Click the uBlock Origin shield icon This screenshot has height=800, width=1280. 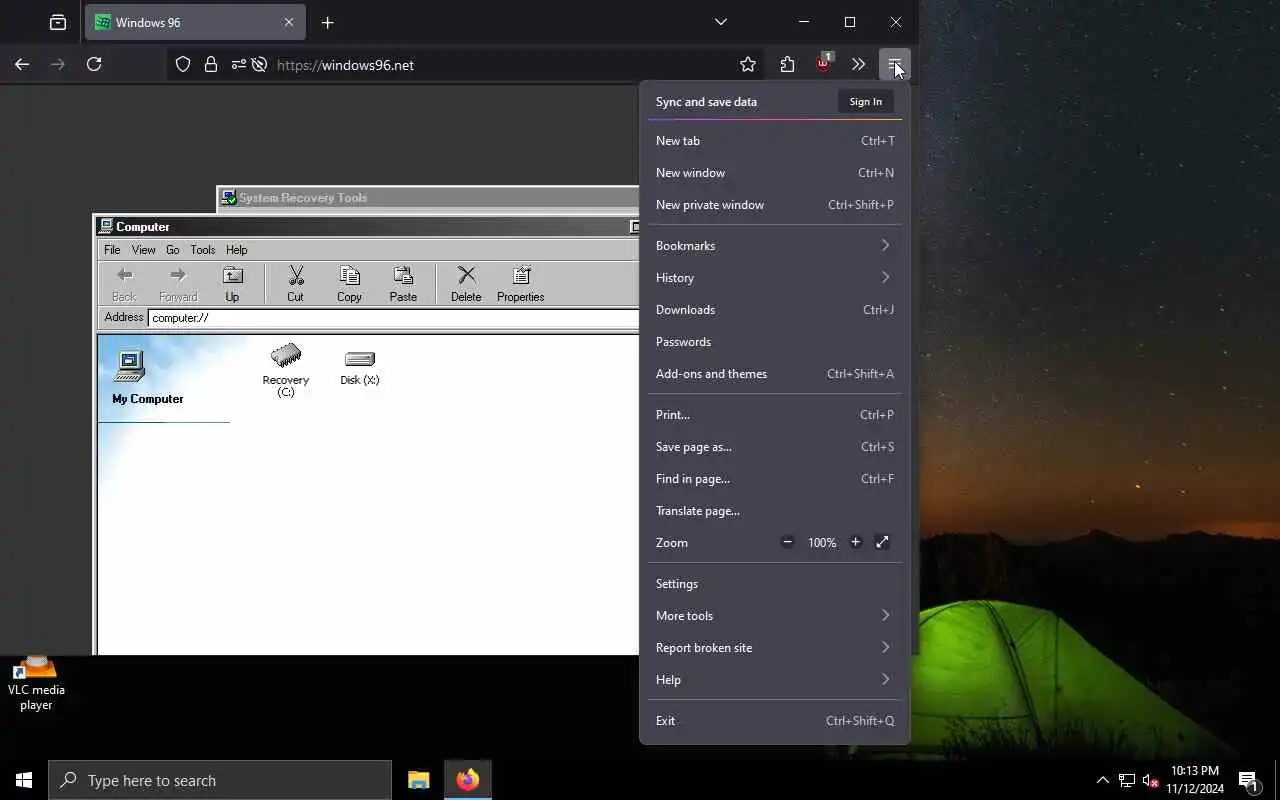pyautogui.click(x=823, y=64)
